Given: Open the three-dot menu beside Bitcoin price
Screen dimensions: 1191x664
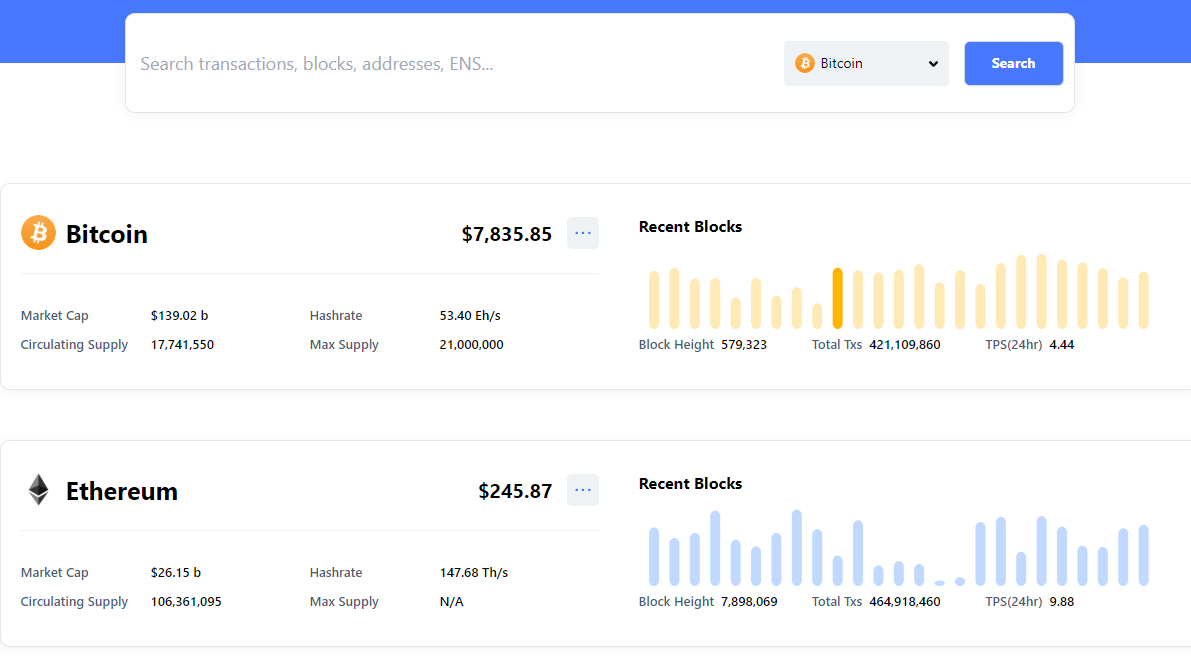Looking at the screenshot, I should (583, 233).
